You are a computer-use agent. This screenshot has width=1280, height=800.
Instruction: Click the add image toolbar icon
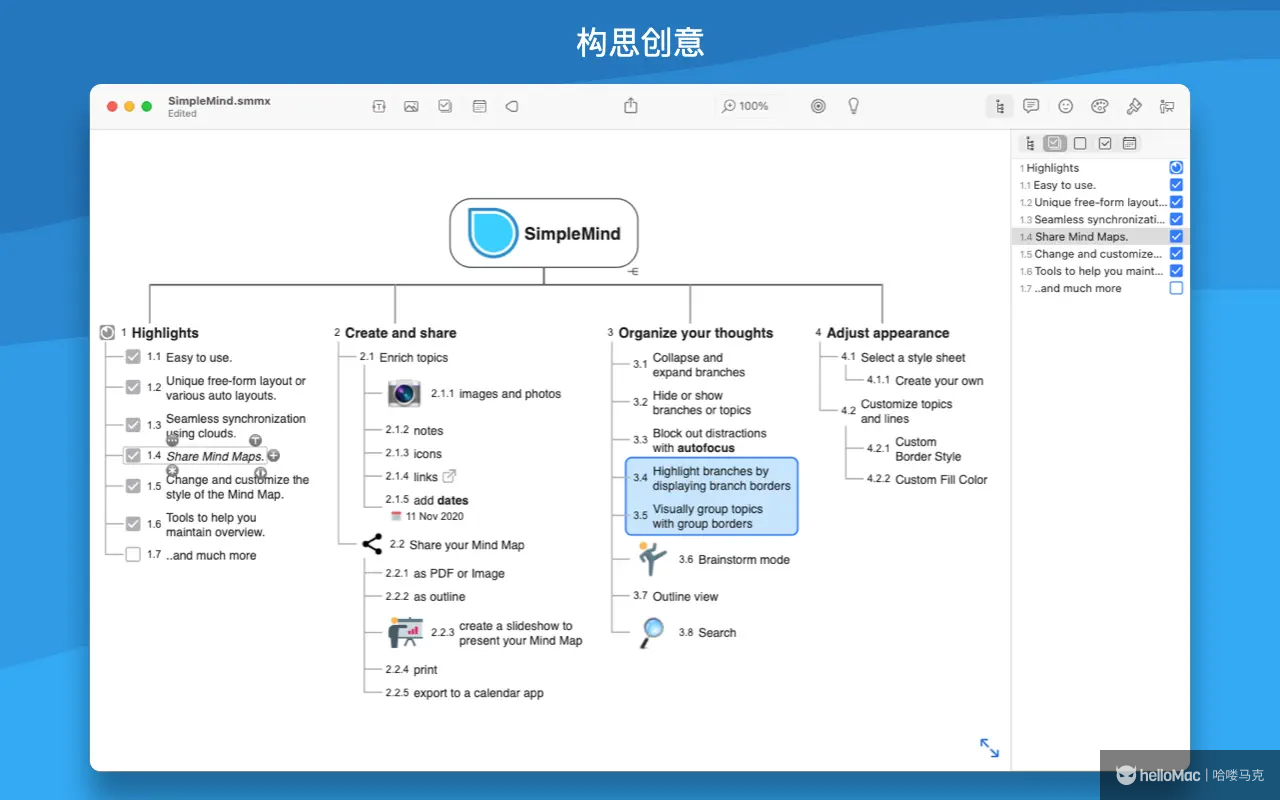point(411,106)
